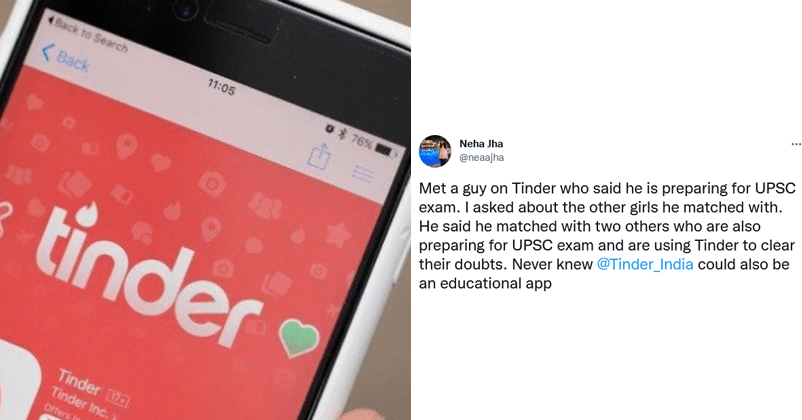
Task: Click the large tinder logo text
Action: 148,274
